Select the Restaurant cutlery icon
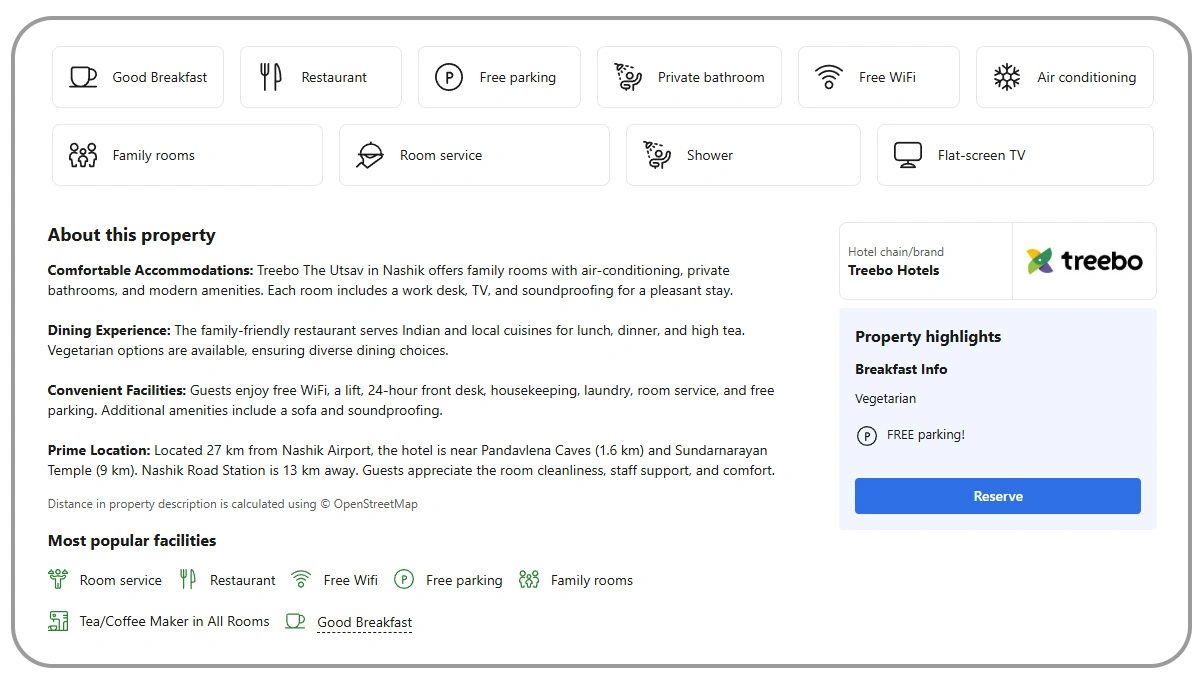The image size is (1202, 684). click(270, 76)
